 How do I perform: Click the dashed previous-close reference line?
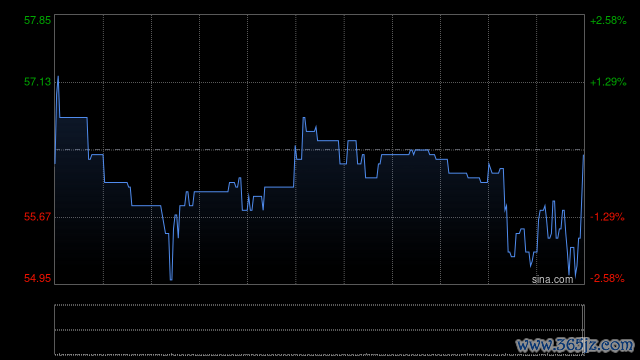(x=319, y=150)
